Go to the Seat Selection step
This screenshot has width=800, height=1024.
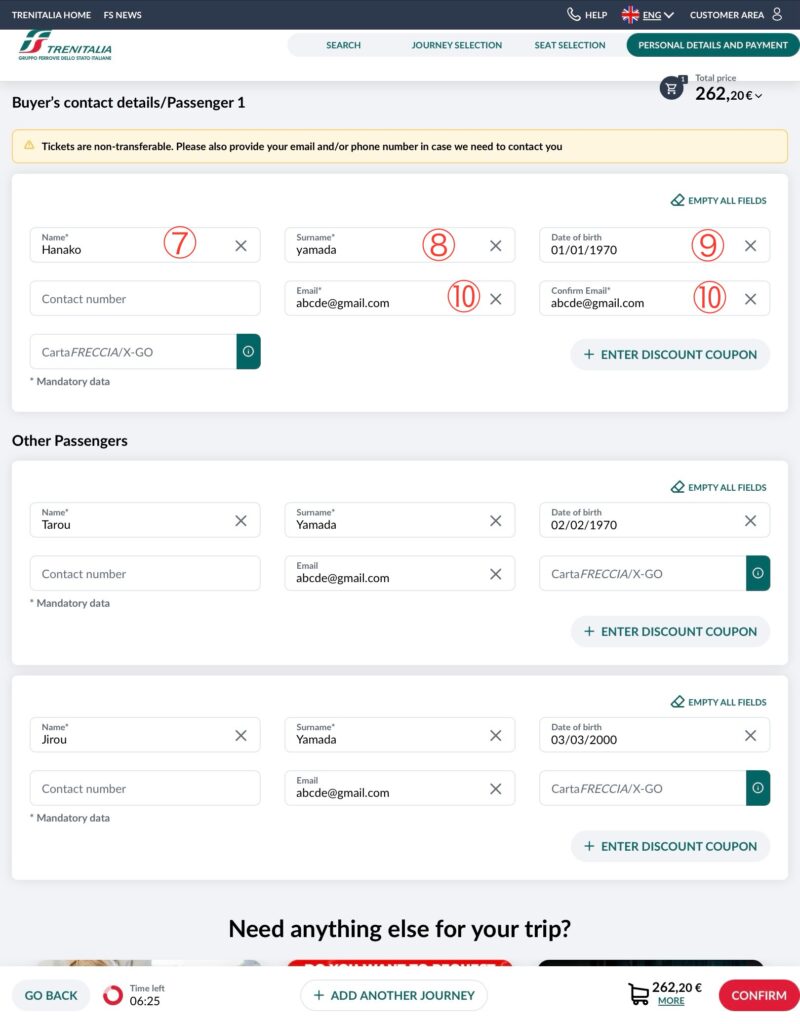[x=570, y=45]
